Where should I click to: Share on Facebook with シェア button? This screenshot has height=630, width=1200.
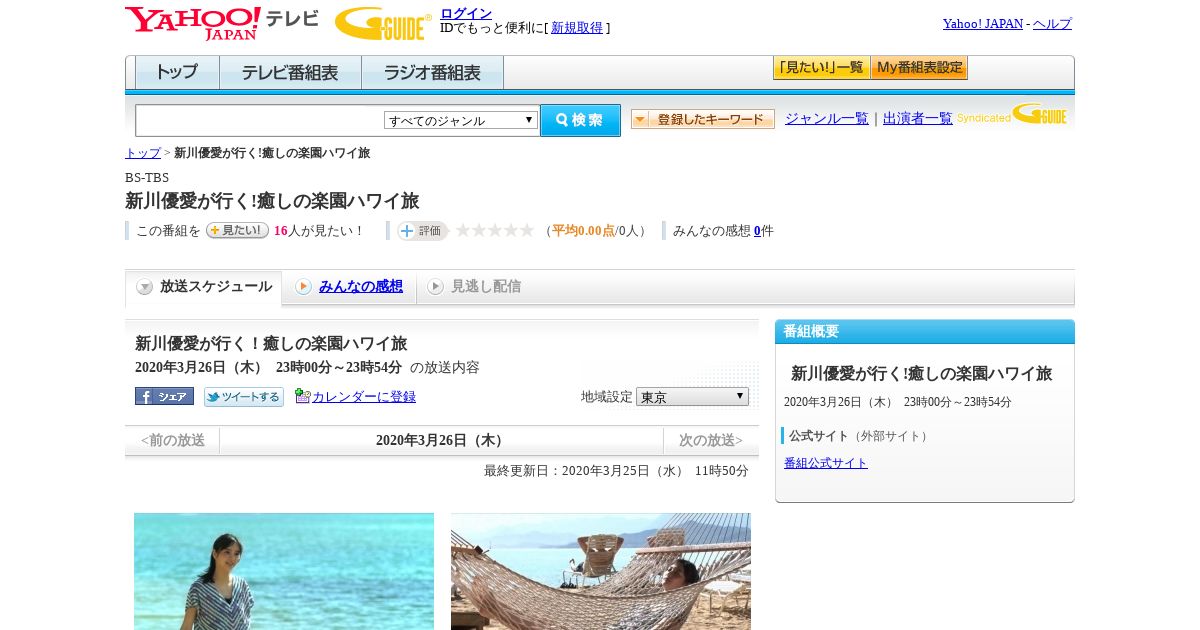[164, 396]
